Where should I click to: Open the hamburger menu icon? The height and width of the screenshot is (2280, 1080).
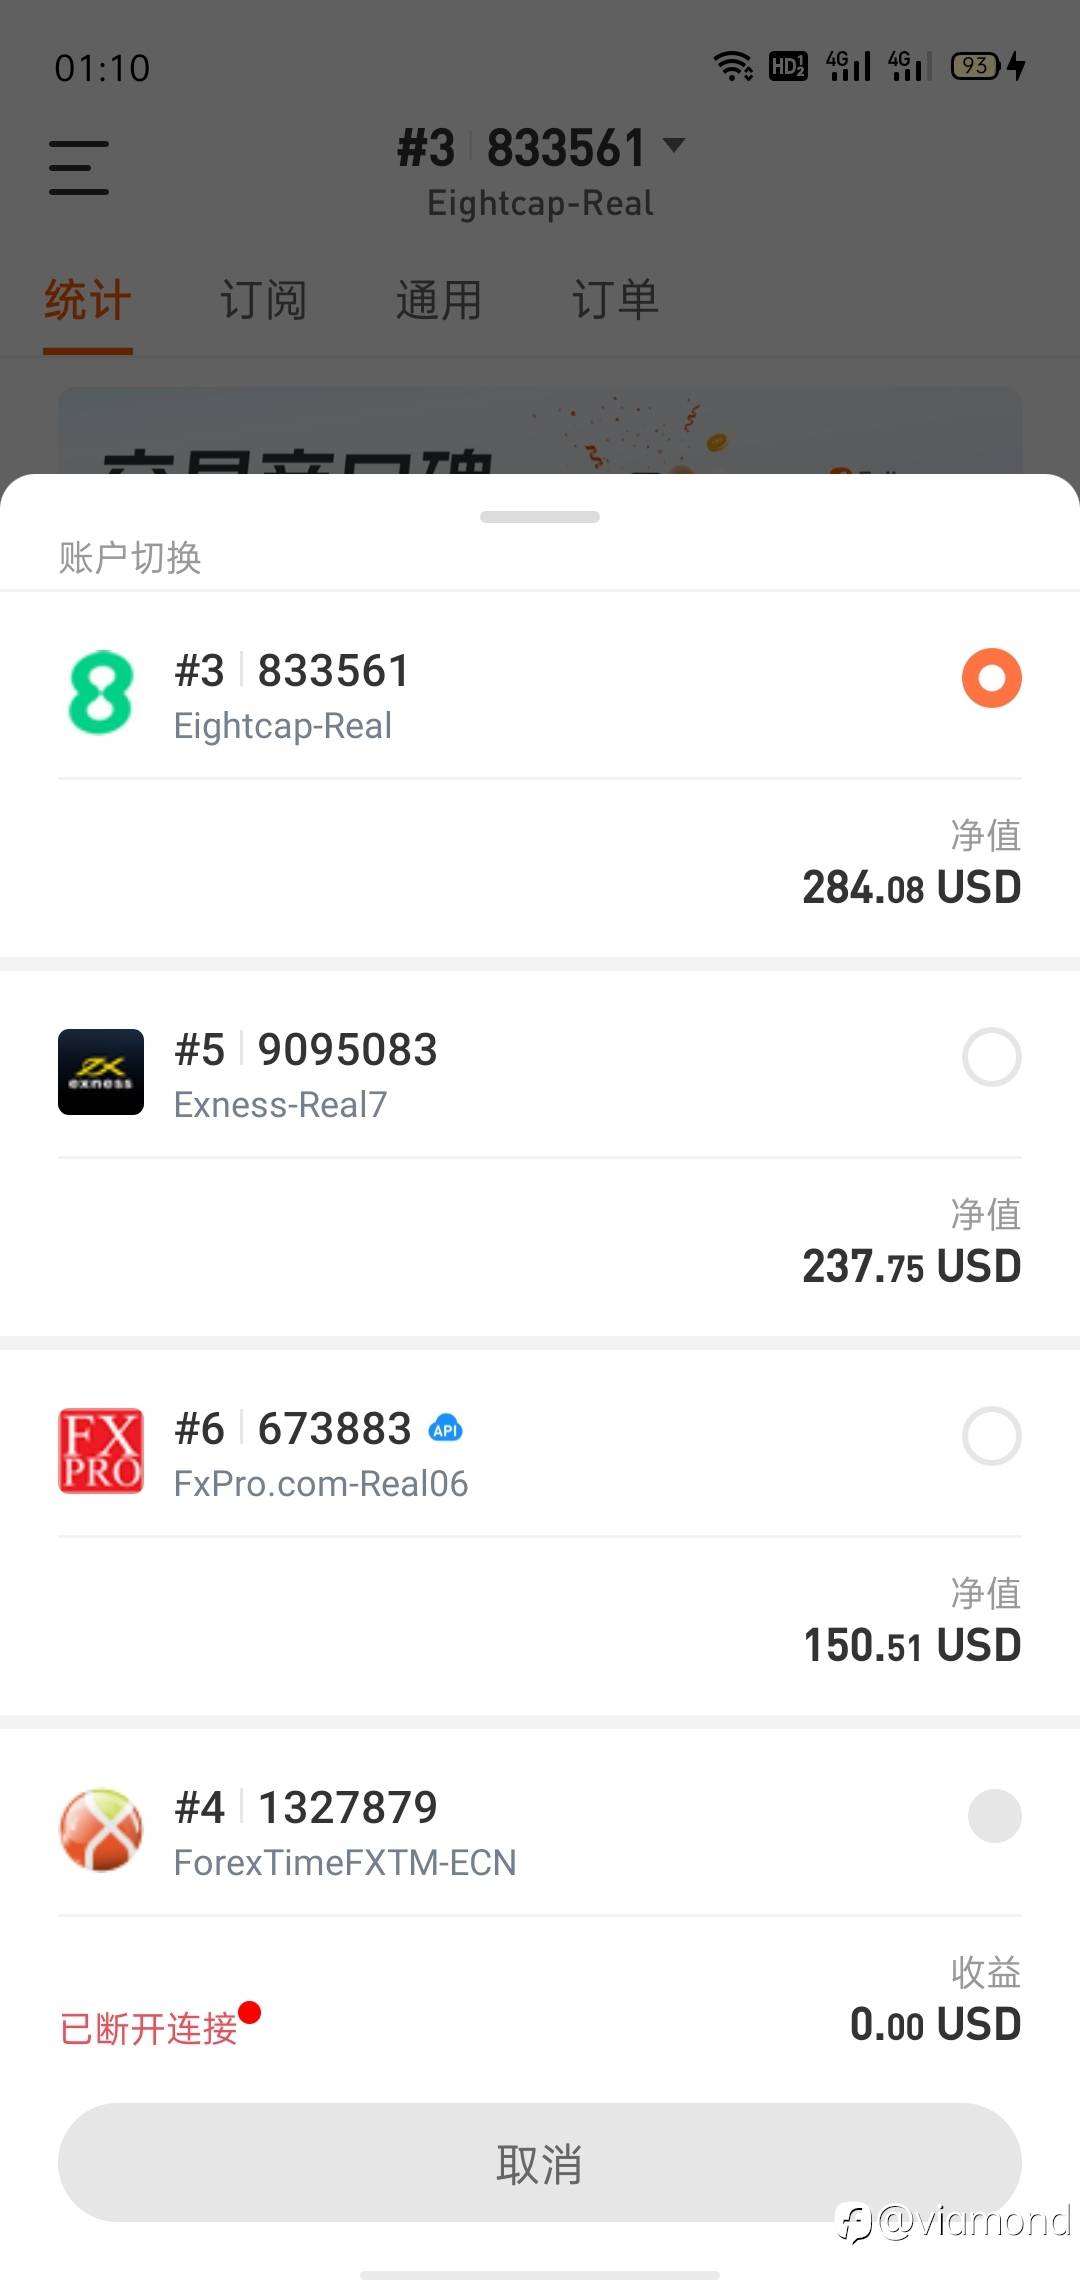point(79,167)
